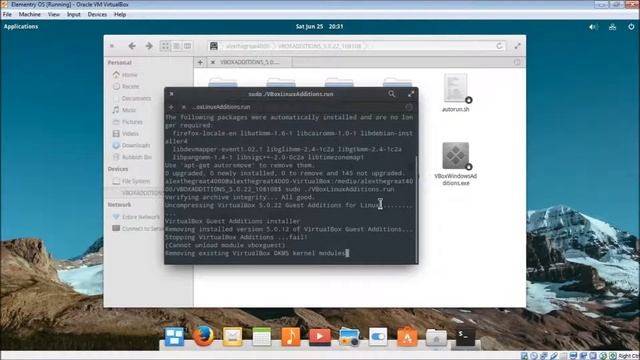Viewport: 640px width, 360px height.
Task: Switch file manager to list view
Action: (x=176, y=46)
